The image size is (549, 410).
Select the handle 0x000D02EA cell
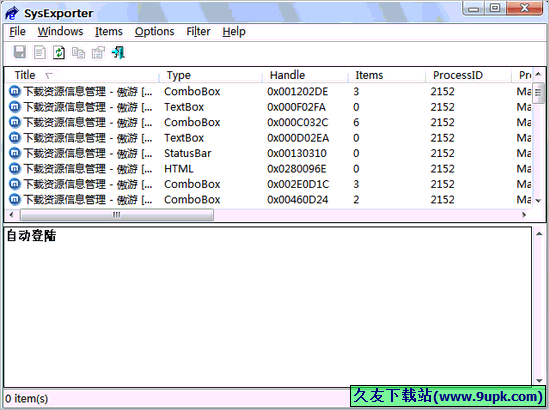tap(298, 138)
